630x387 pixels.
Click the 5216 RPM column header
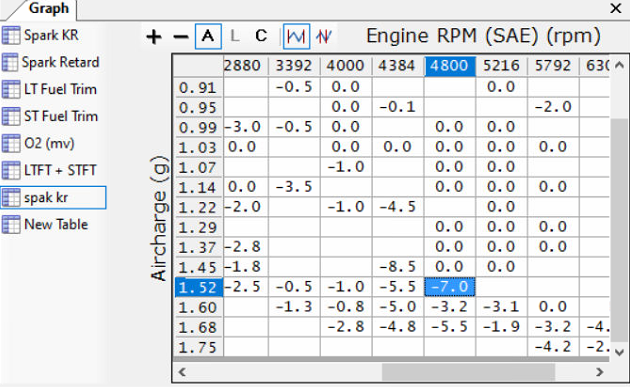coord(501,66)
